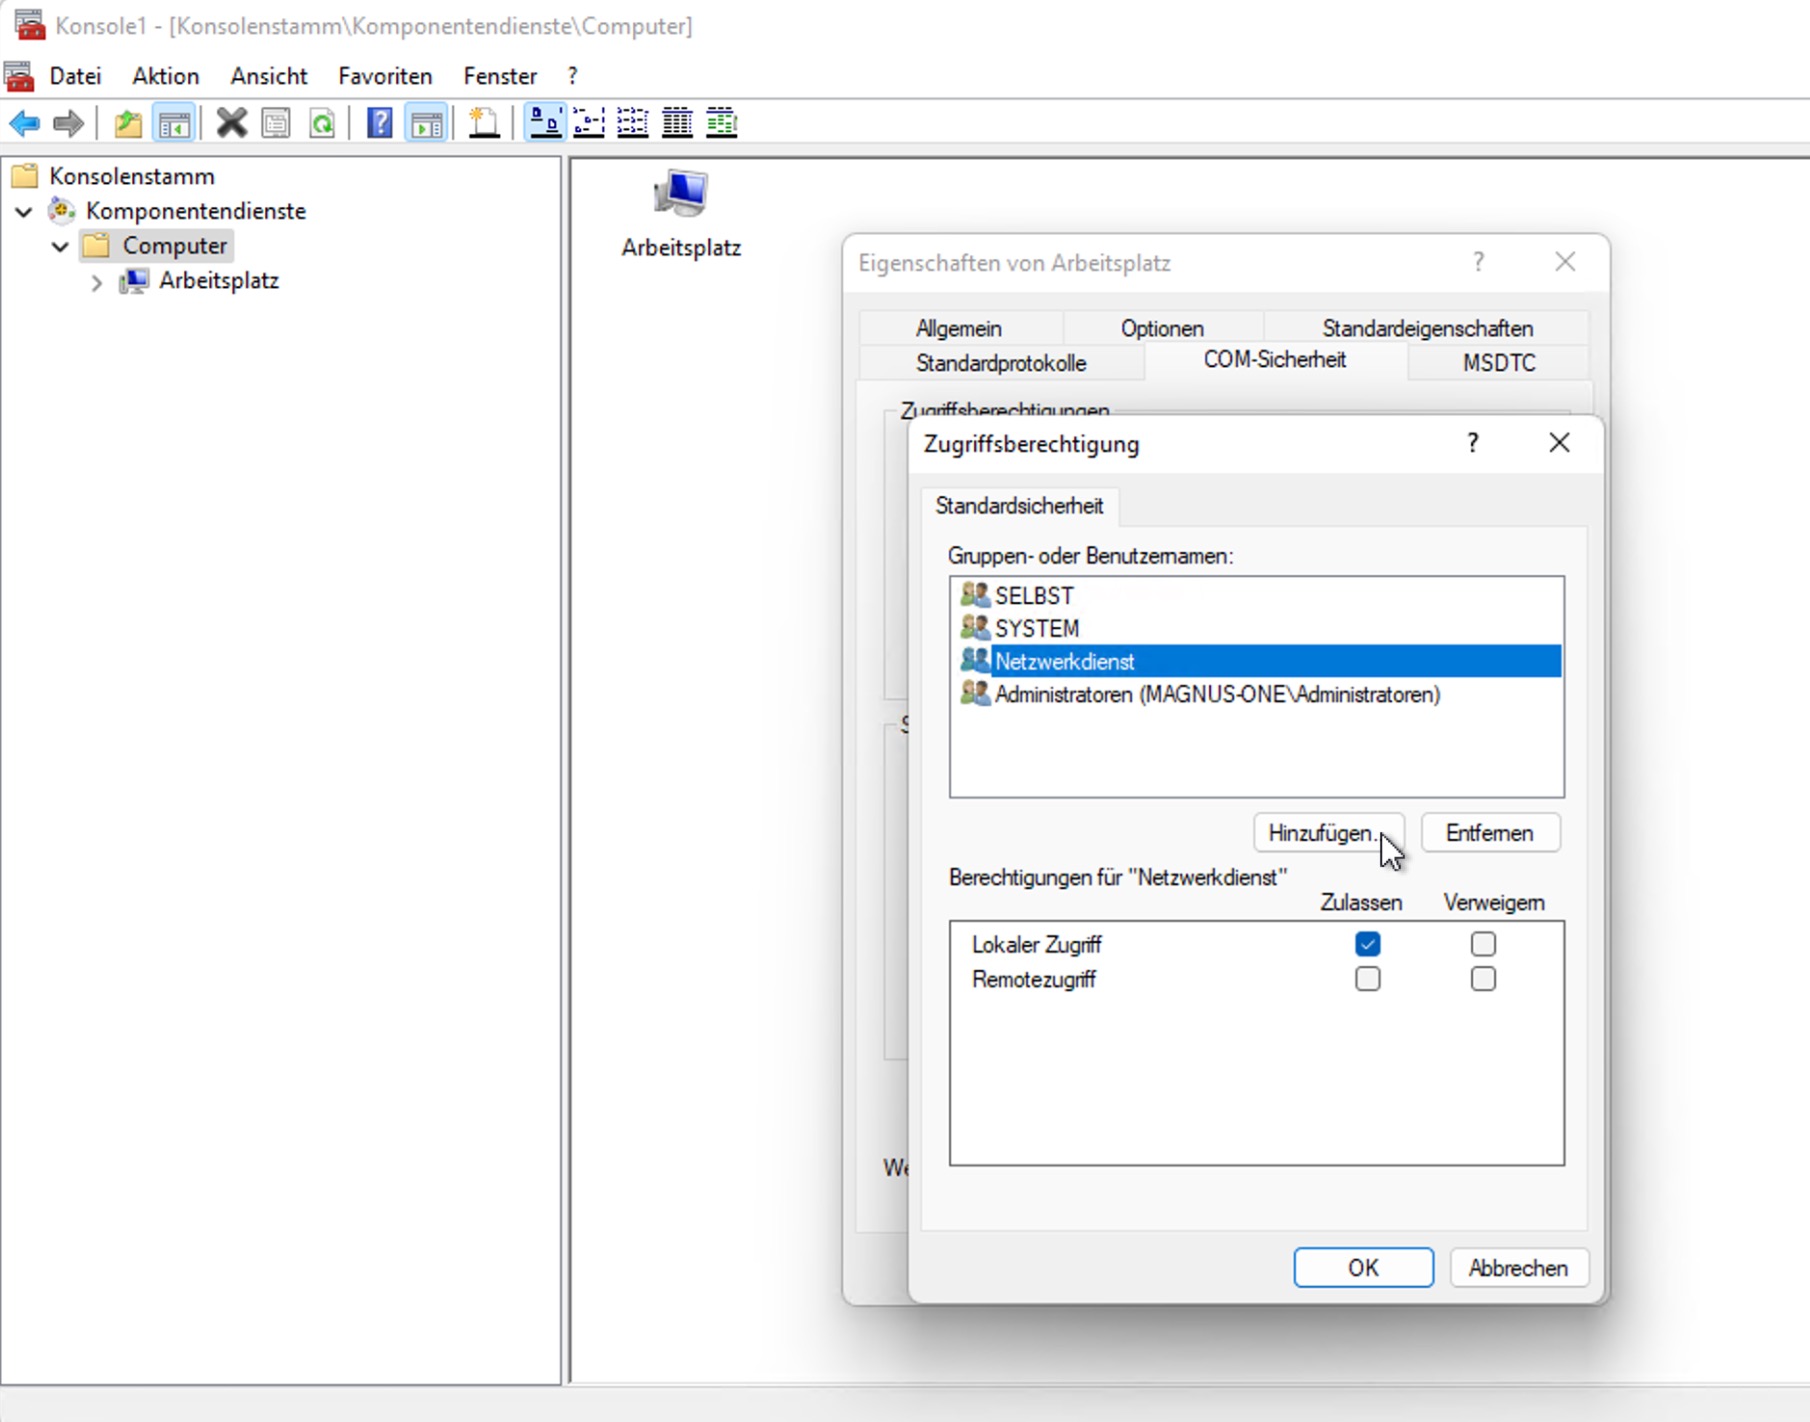1810x1422 pixels.
Task: Click the Back arrow toolbar icon
Action: pos(24,123)
